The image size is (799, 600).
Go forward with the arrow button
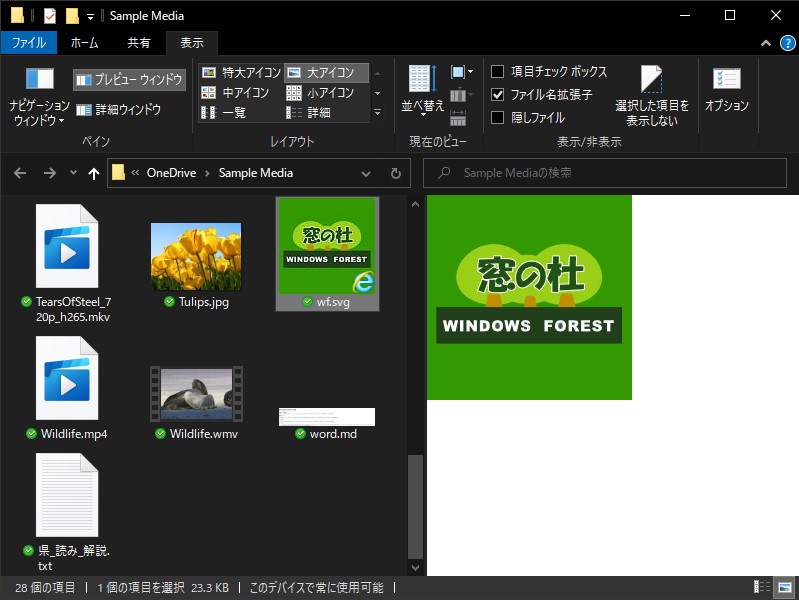[50, 173]
